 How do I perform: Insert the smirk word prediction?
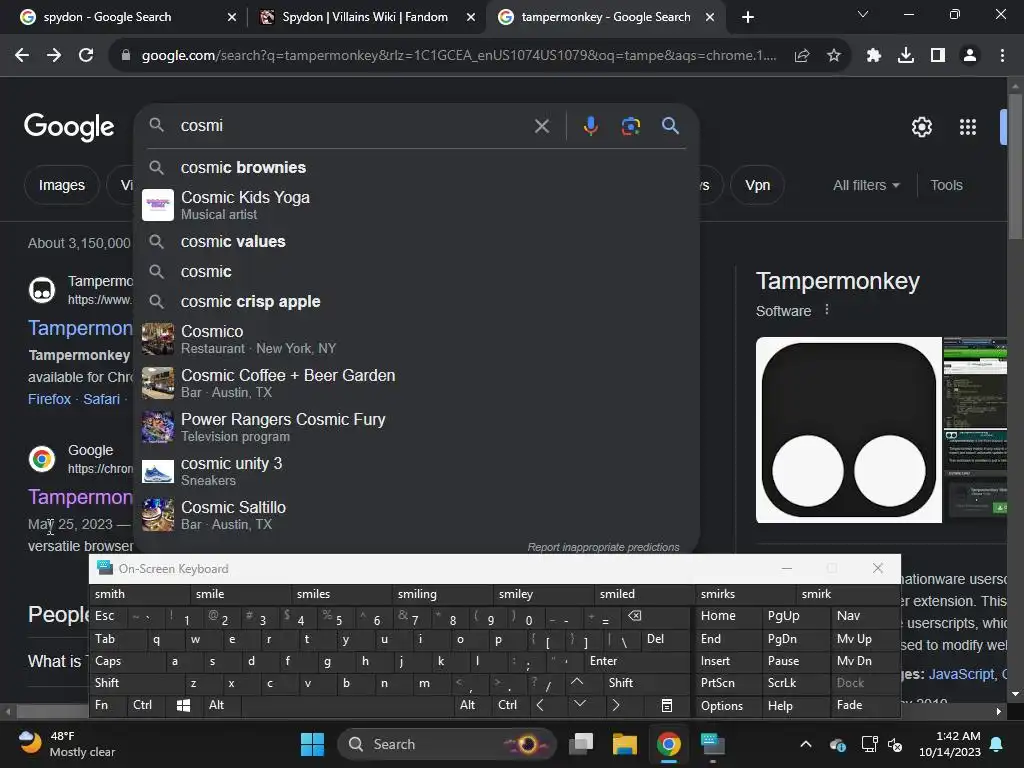[x=846, y=594]
